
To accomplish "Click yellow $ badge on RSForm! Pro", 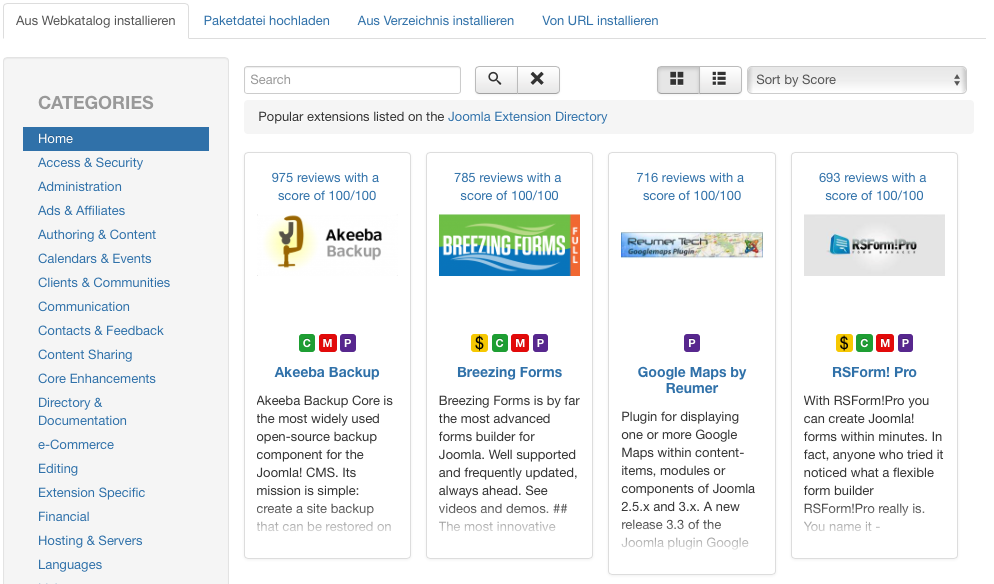I will [844, 343].
